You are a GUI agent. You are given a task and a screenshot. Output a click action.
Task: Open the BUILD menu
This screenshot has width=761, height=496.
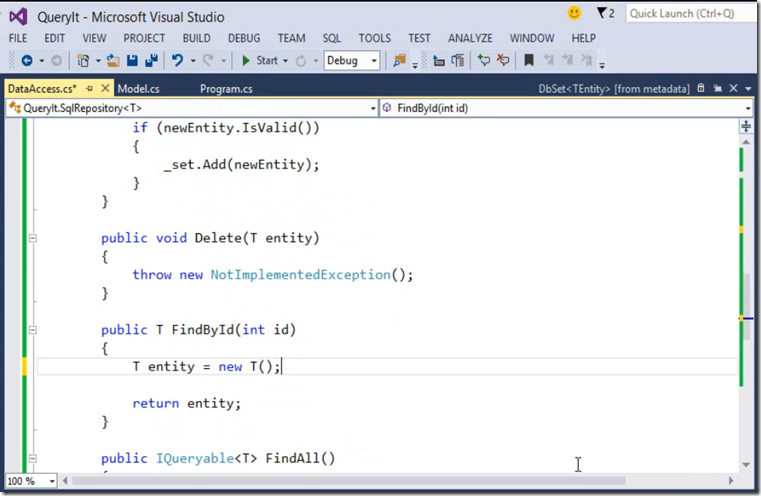[x=197, y=38]
